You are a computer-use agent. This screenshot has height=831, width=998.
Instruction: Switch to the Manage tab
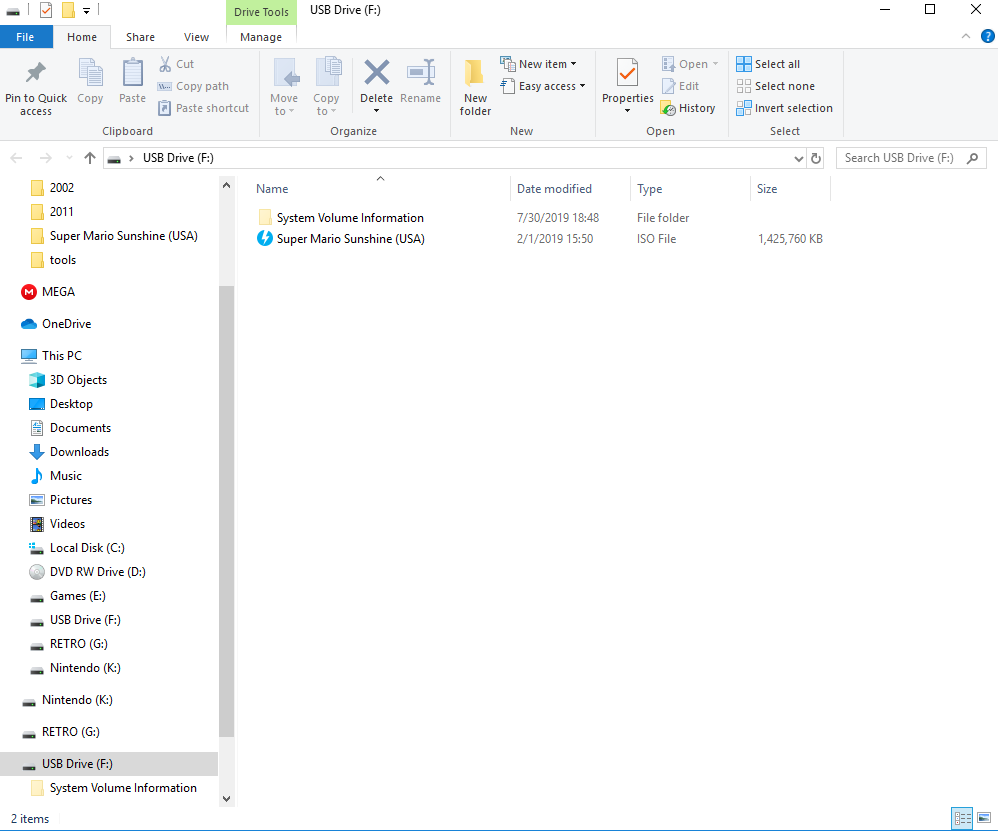(x=261, y=37)
